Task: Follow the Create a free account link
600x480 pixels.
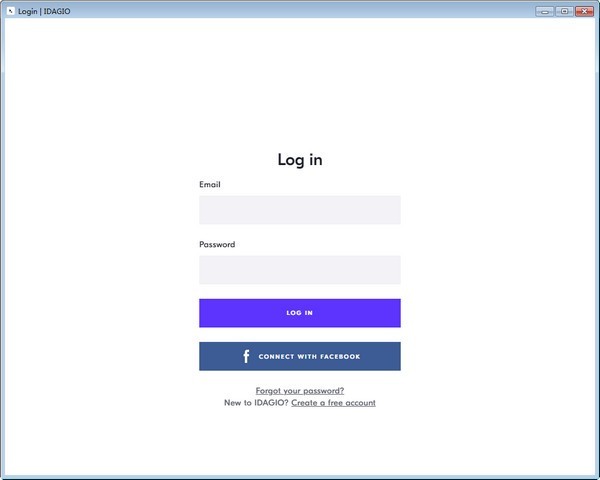Action: click(x=333, y=403)
